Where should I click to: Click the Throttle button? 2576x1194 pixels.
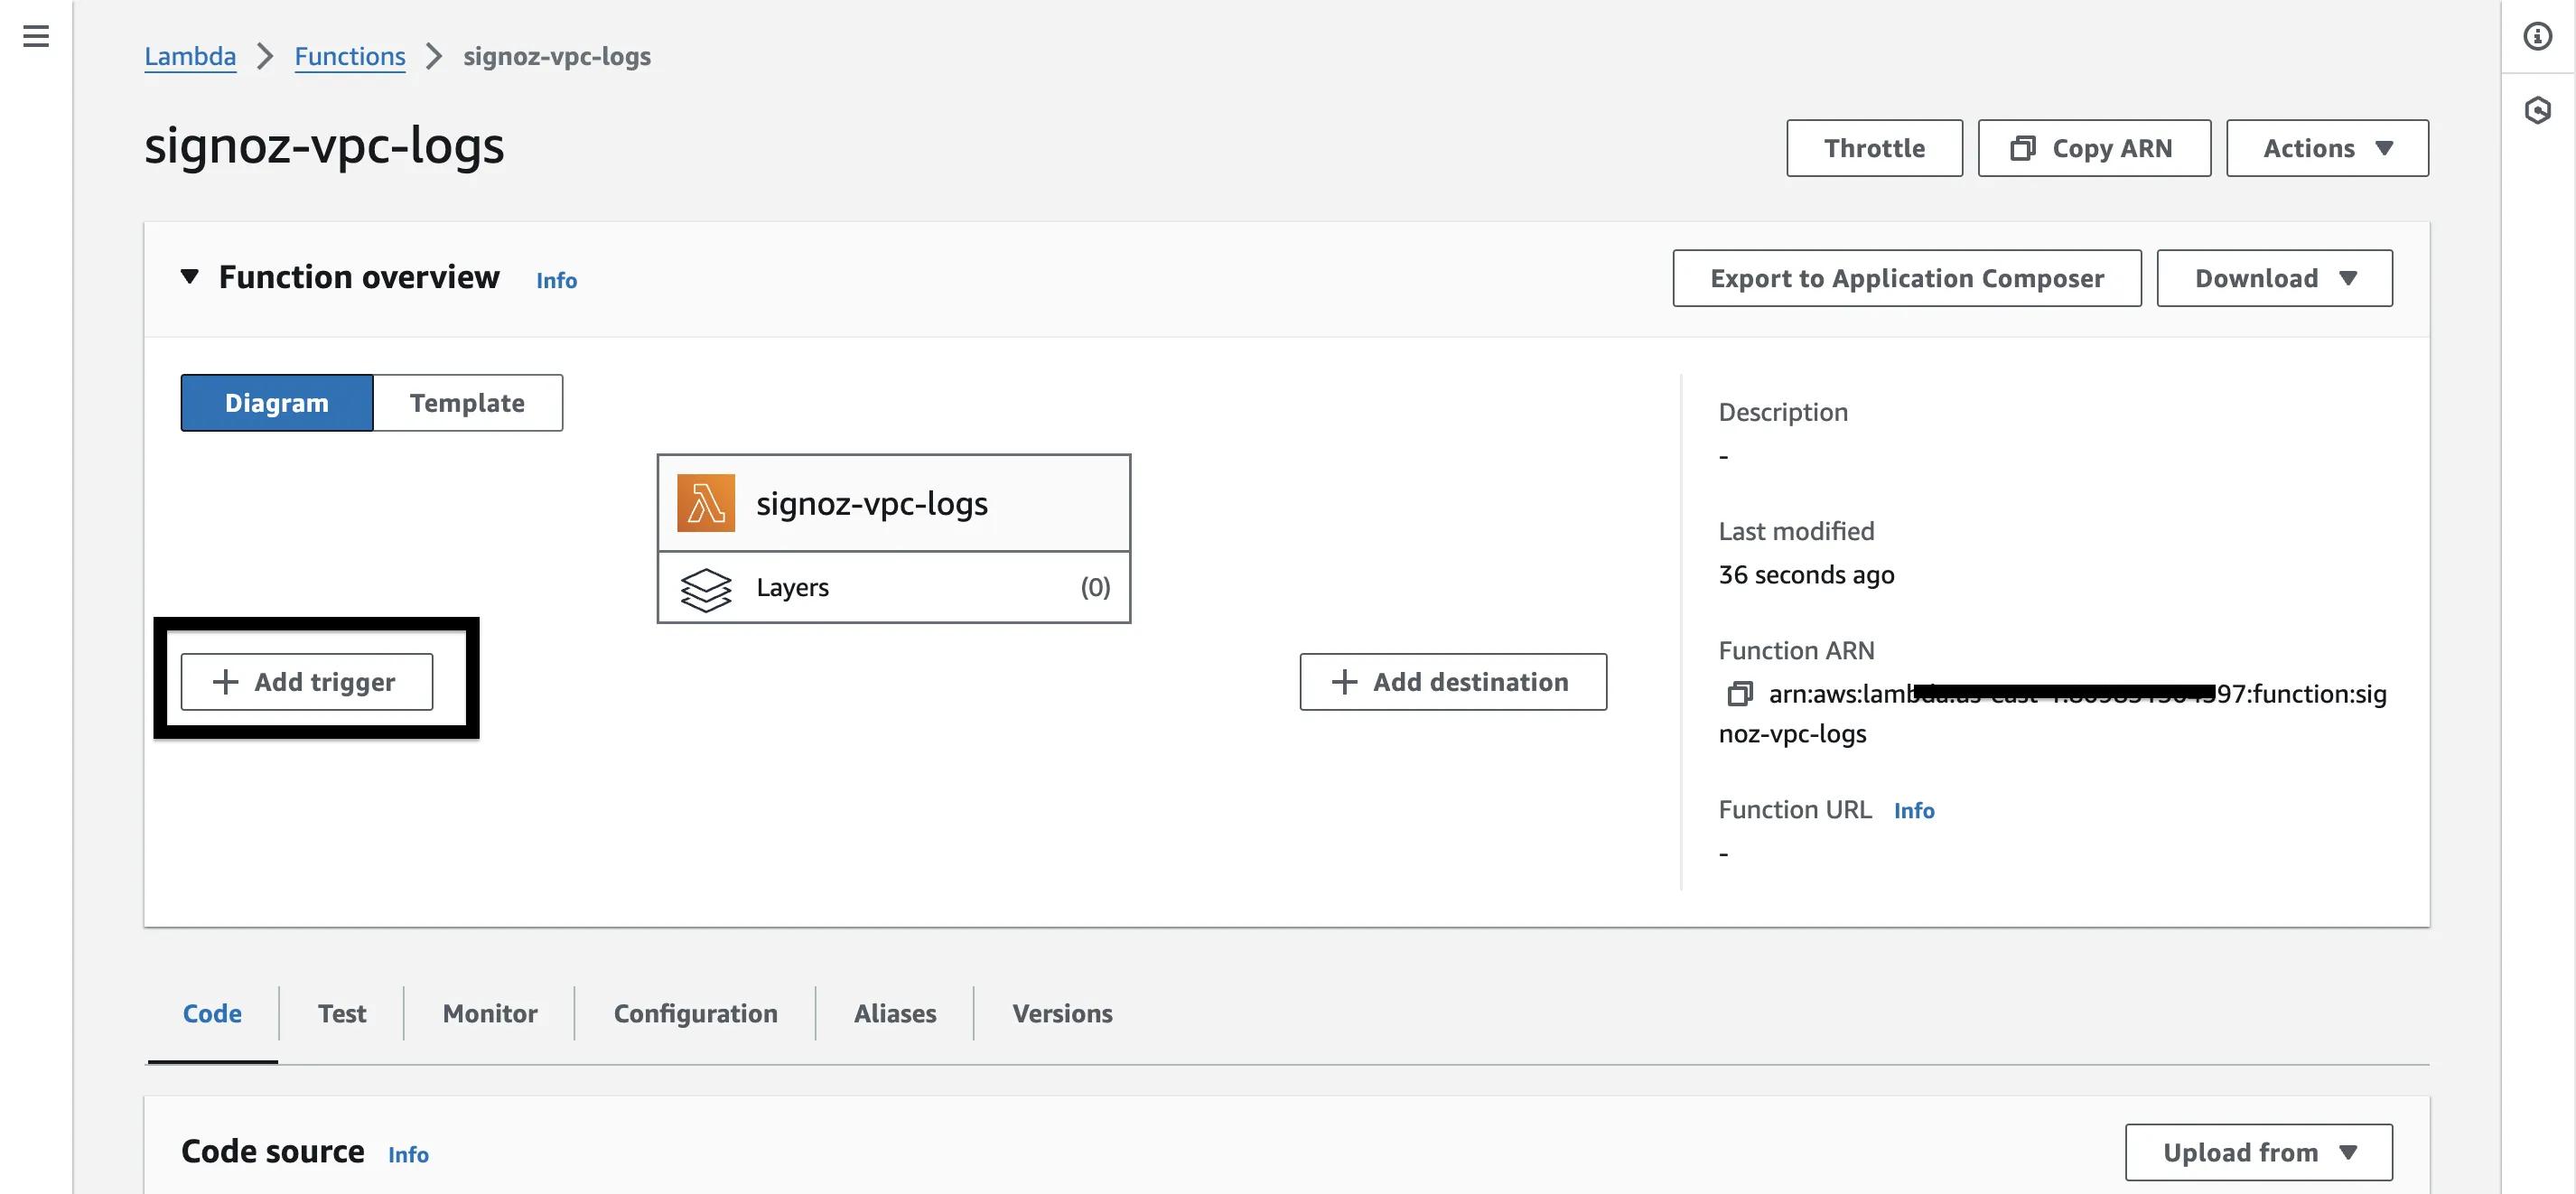coord(1874,148)
